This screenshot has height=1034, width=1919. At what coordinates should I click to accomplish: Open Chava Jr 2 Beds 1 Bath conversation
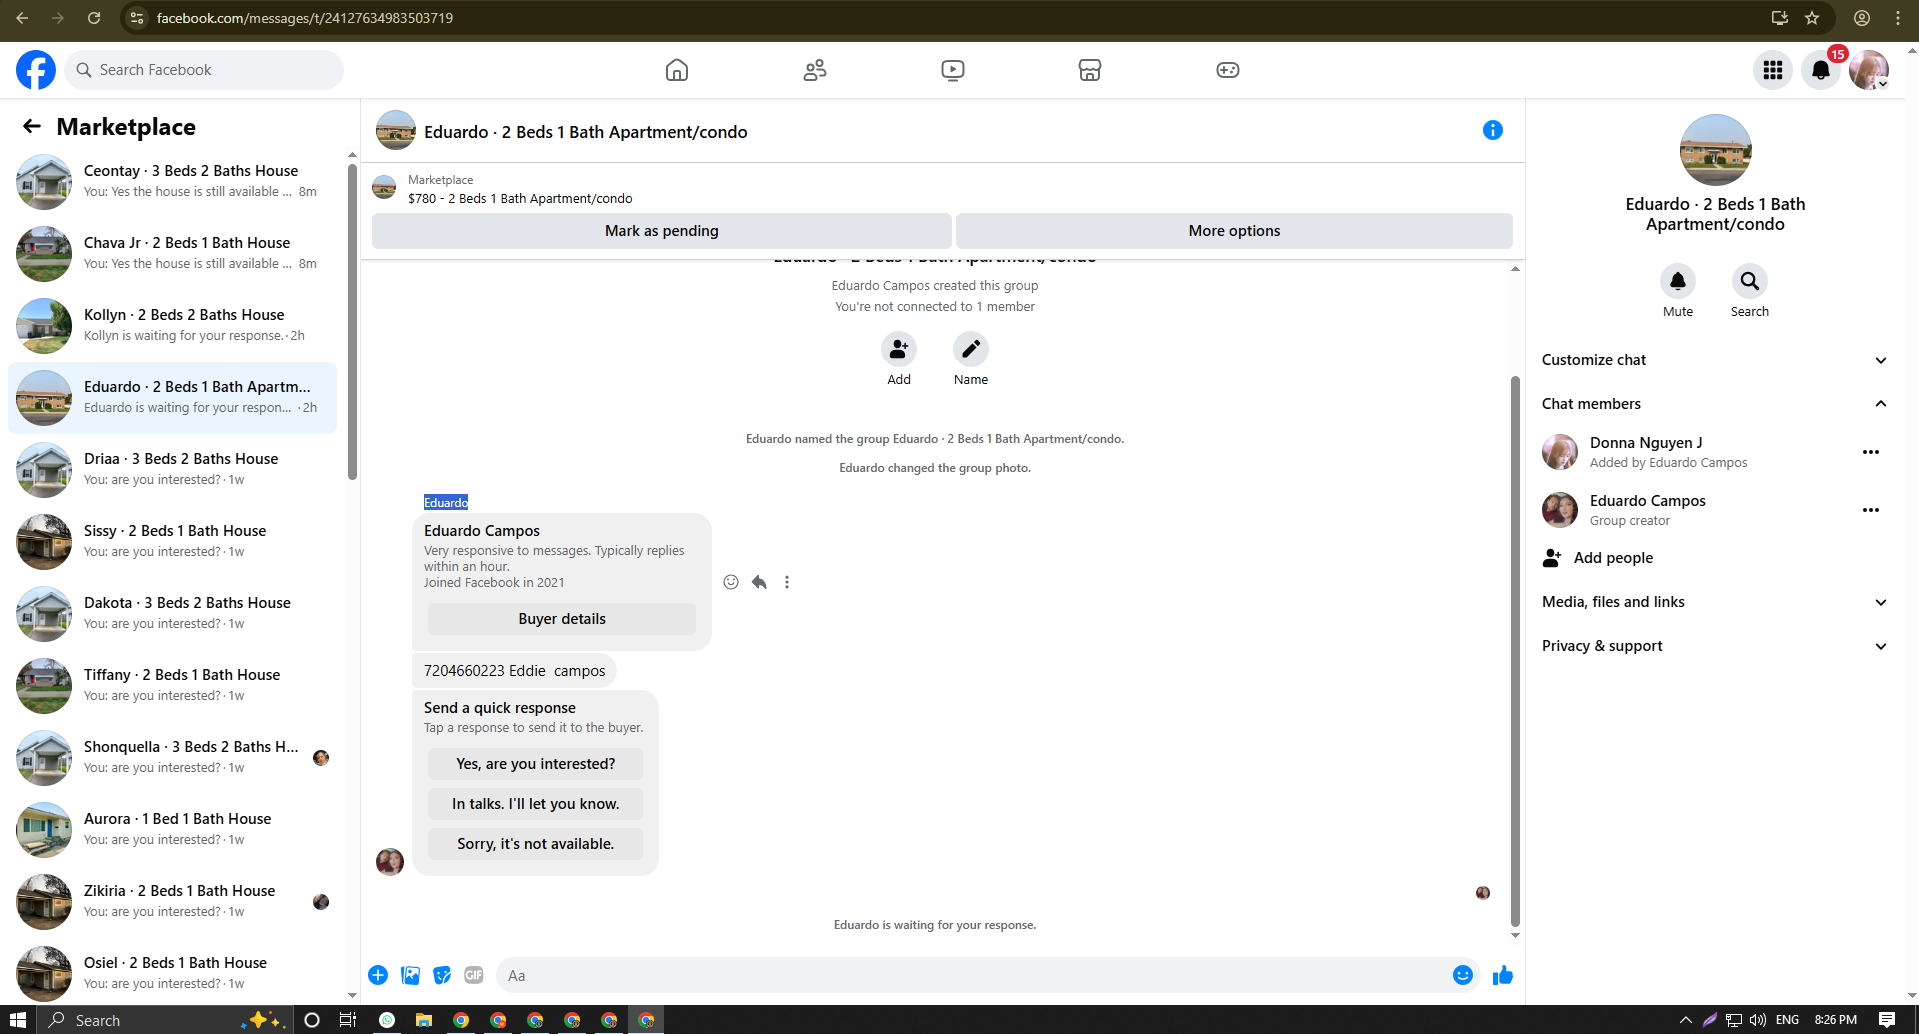pos(173,253)
